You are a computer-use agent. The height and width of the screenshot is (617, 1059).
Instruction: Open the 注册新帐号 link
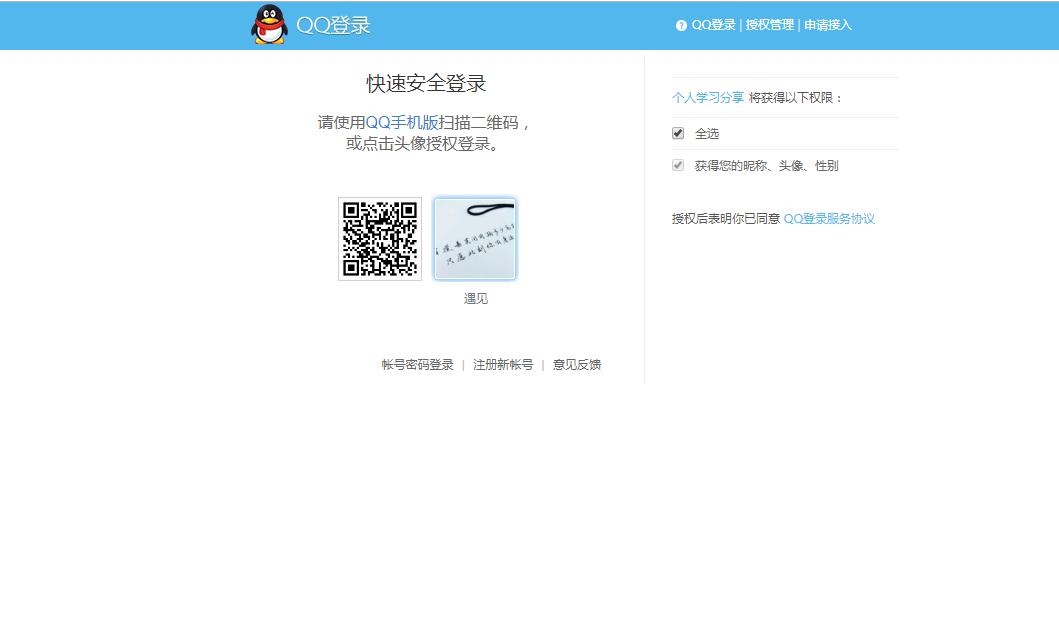click(x=503, y=365)
